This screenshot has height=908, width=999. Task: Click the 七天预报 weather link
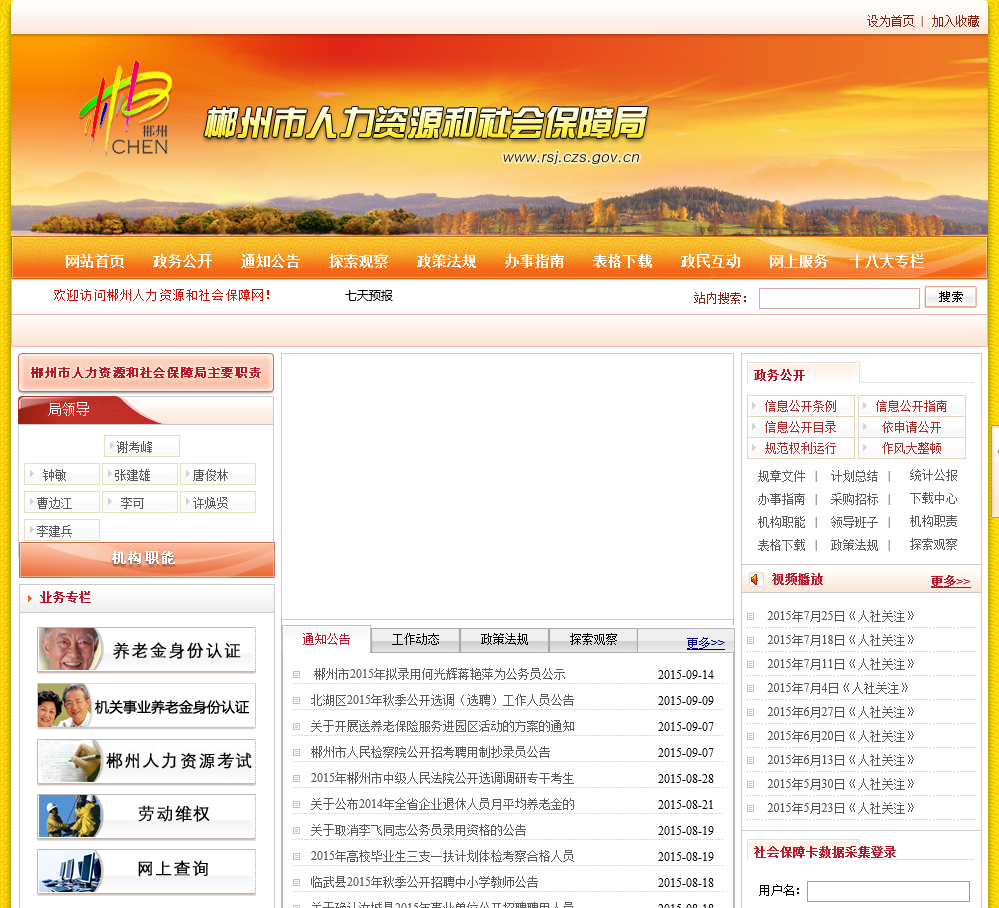368,296
